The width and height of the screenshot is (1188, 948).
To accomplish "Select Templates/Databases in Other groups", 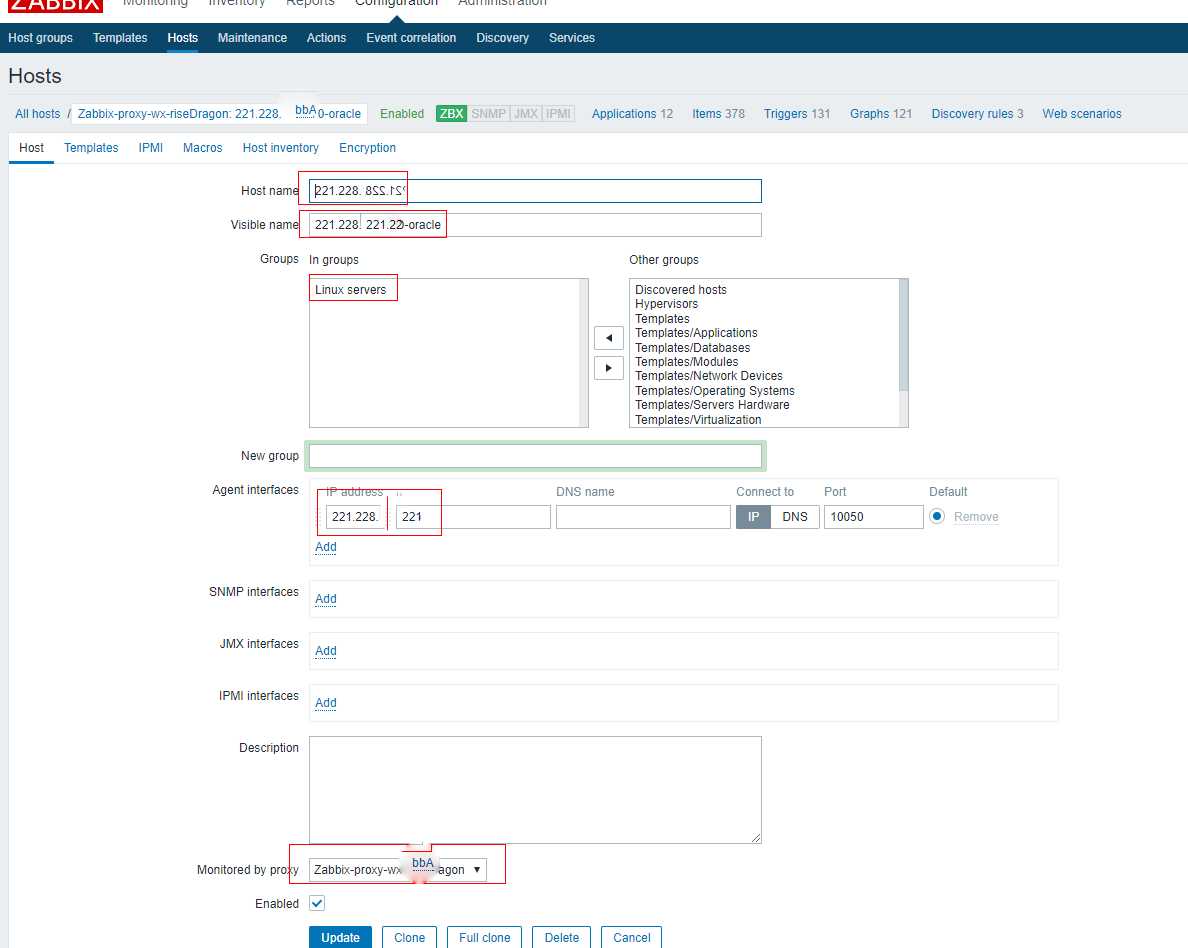I will click(x=692, y=348).
